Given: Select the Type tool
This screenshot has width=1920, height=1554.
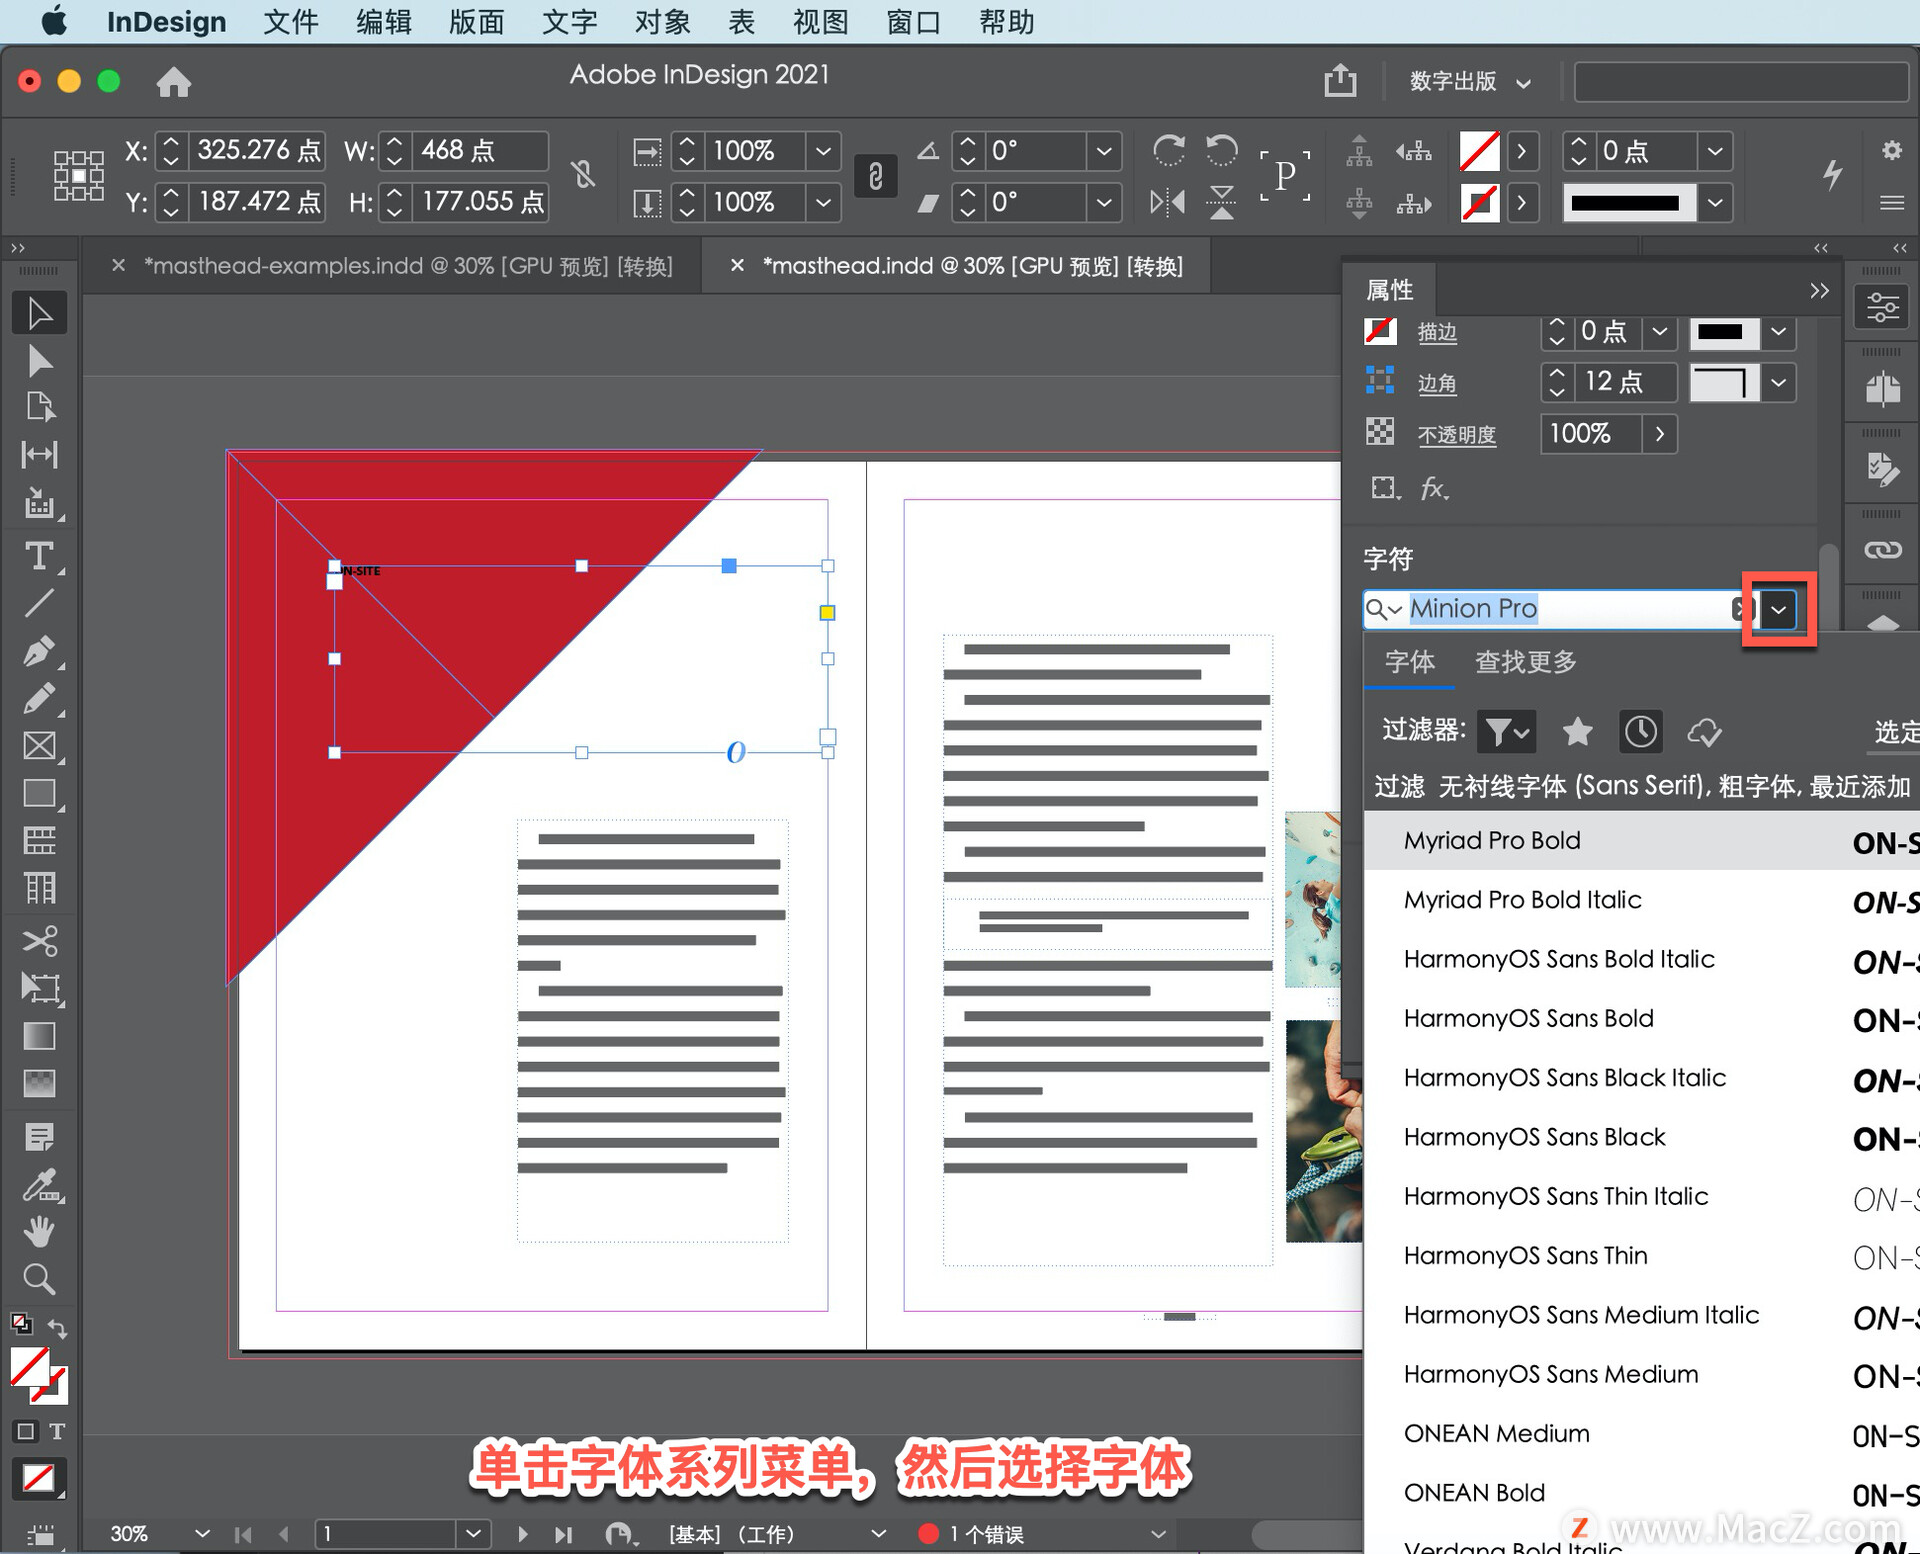Looking at the screenshot, I should point(40,555).
